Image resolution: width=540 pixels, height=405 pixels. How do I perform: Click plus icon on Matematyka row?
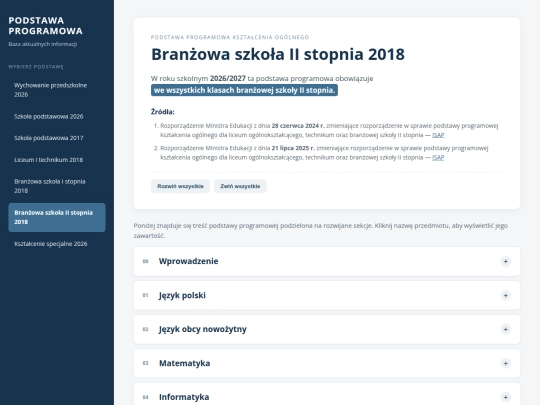point(505,363)
